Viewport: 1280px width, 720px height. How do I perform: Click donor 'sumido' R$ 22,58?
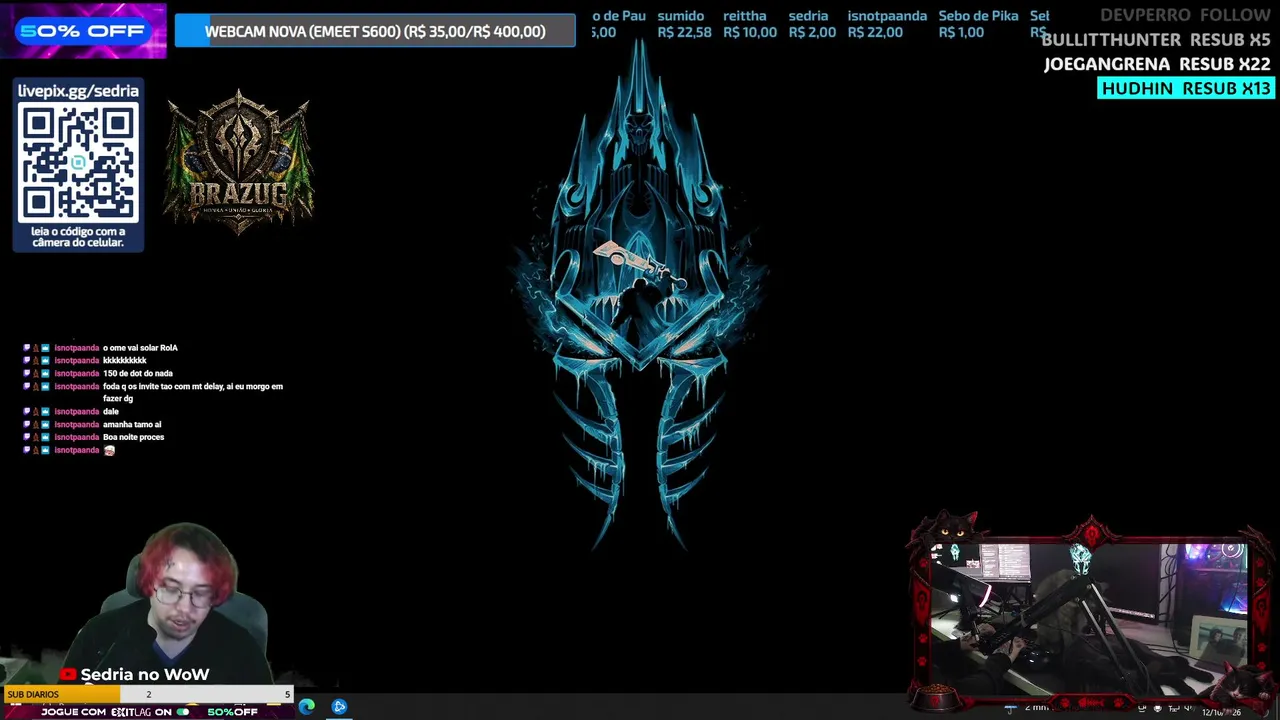click(684, 24)
